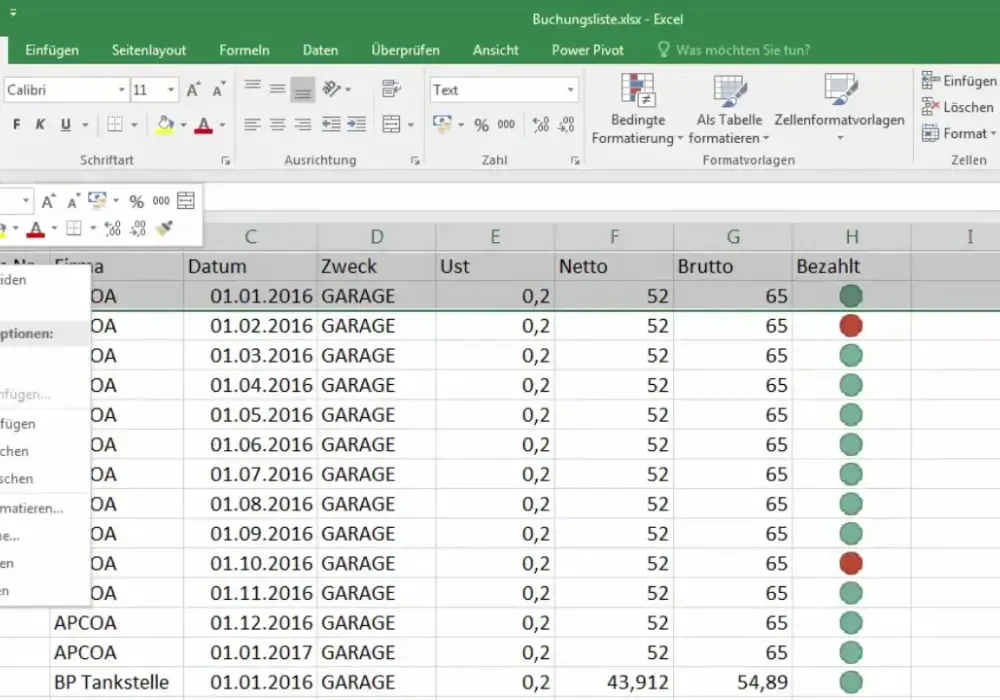Open Zahl dialog launcher
The height and width of the screenshot is (700, 1000).
coord(575,161)
